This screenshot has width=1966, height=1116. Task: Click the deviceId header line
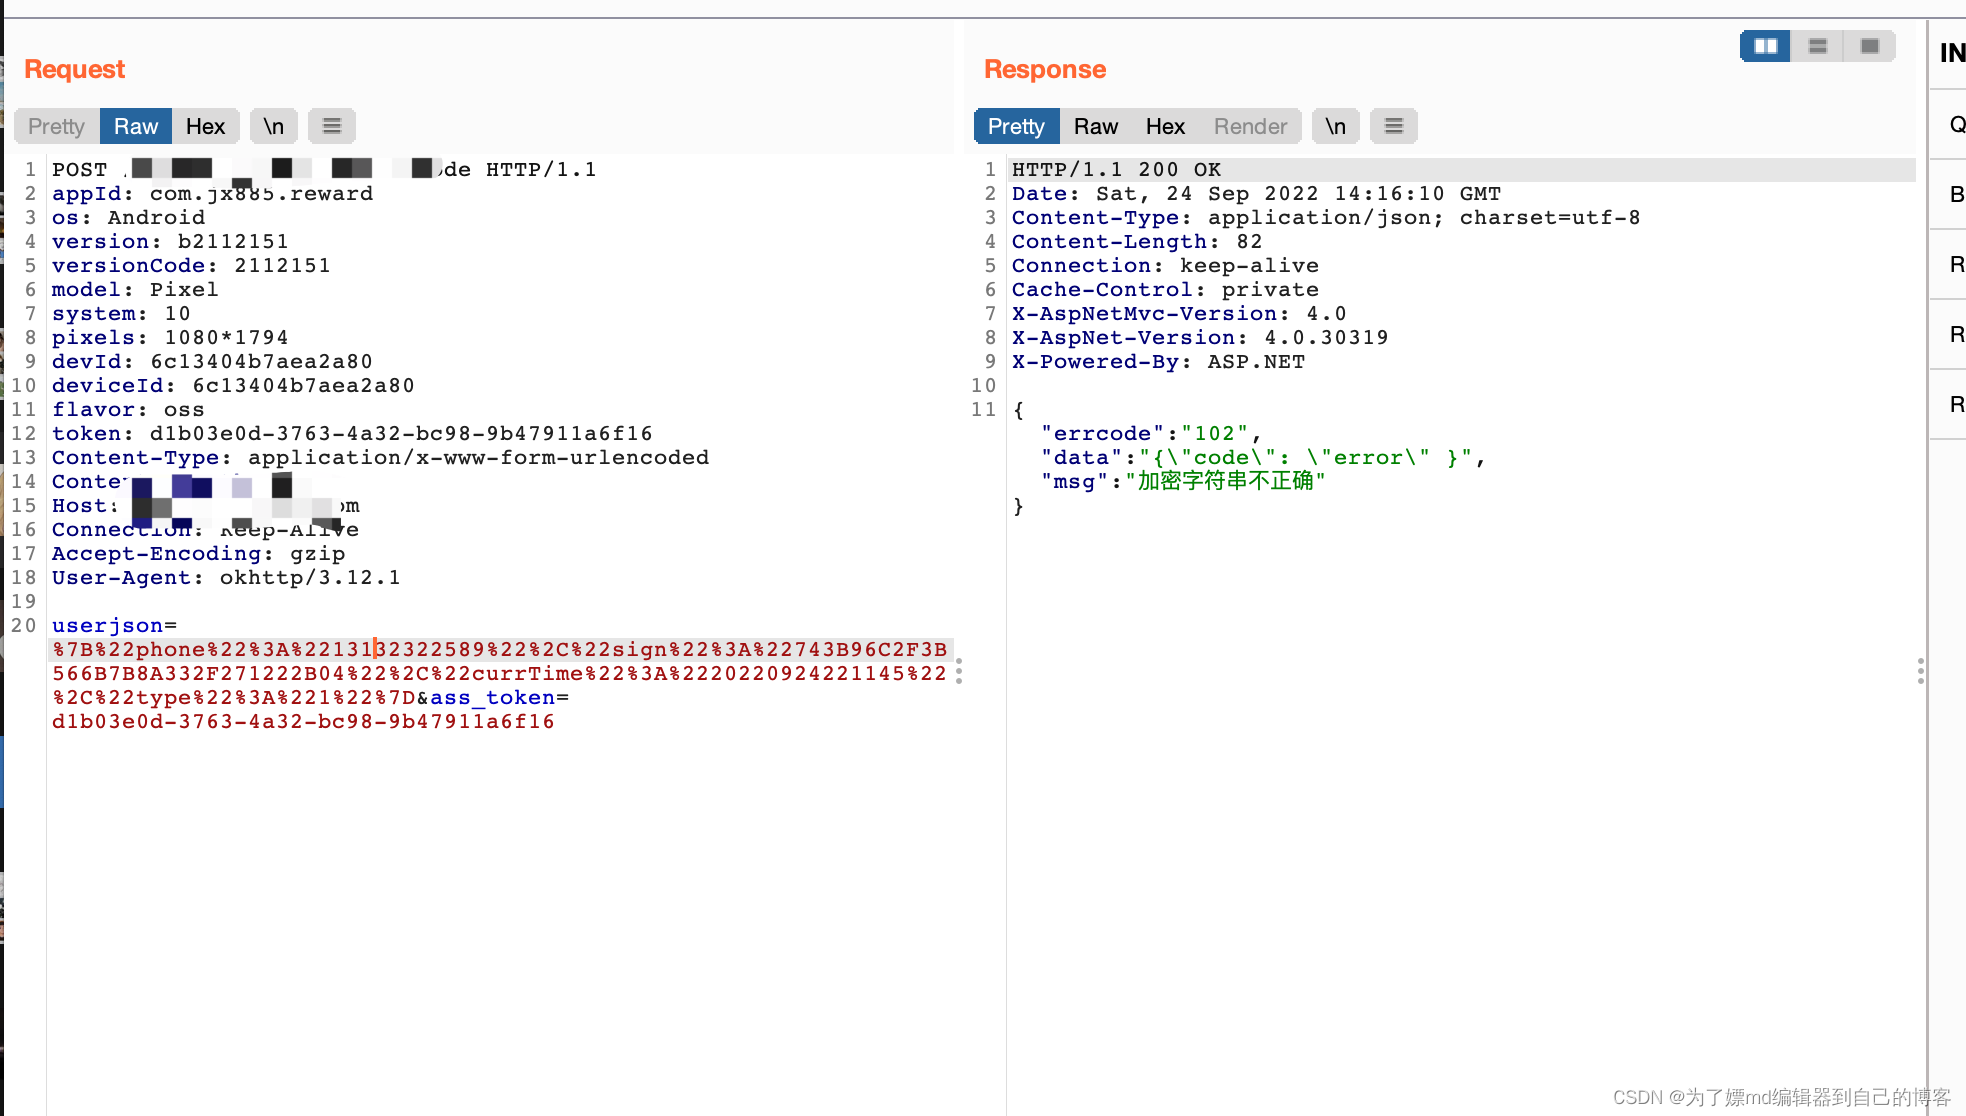(x=233, y=386)
